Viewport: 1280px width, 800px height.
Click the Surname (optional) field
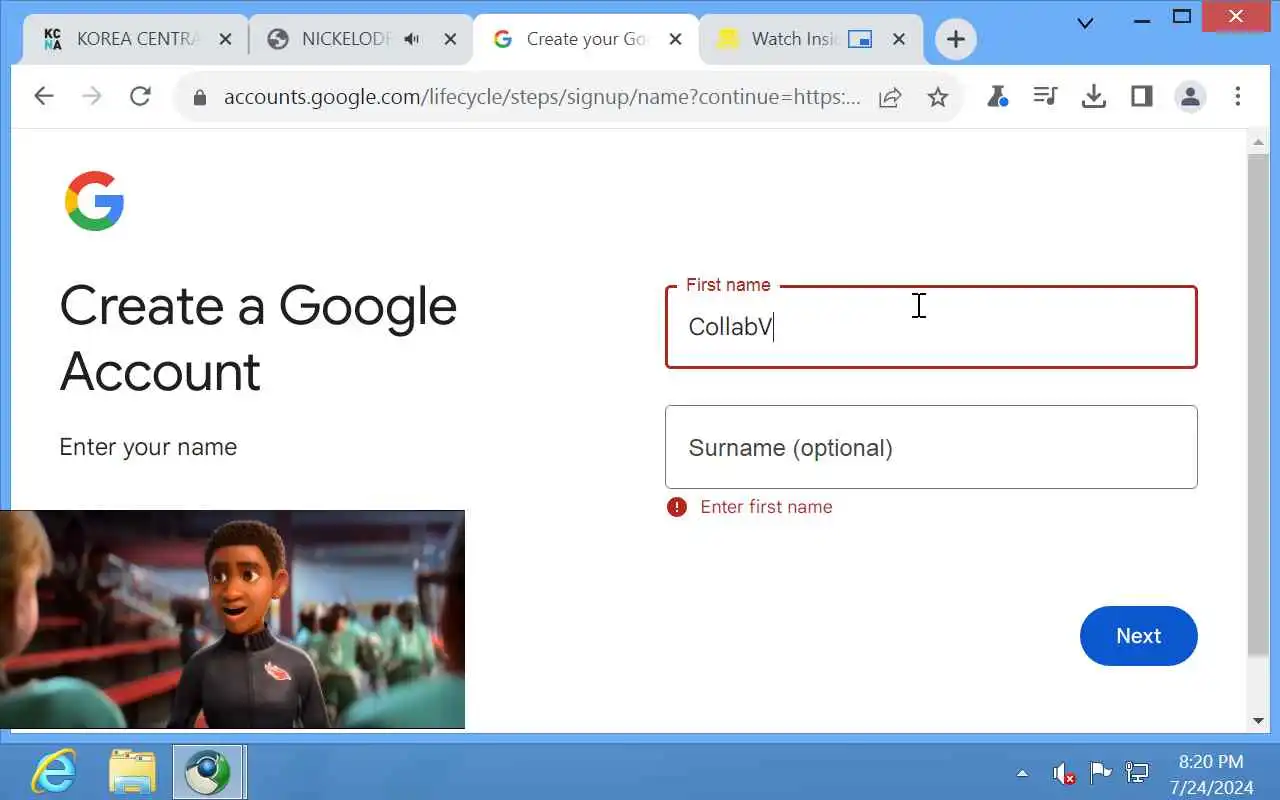(931, 447)
